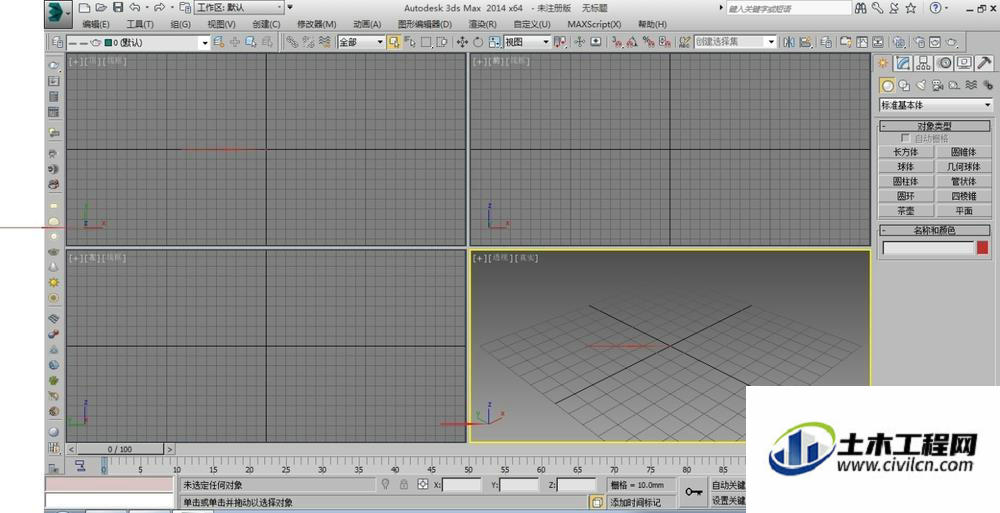Click the Mirror tool
Screen dimensions: 1000x513
tap(789, 42)
